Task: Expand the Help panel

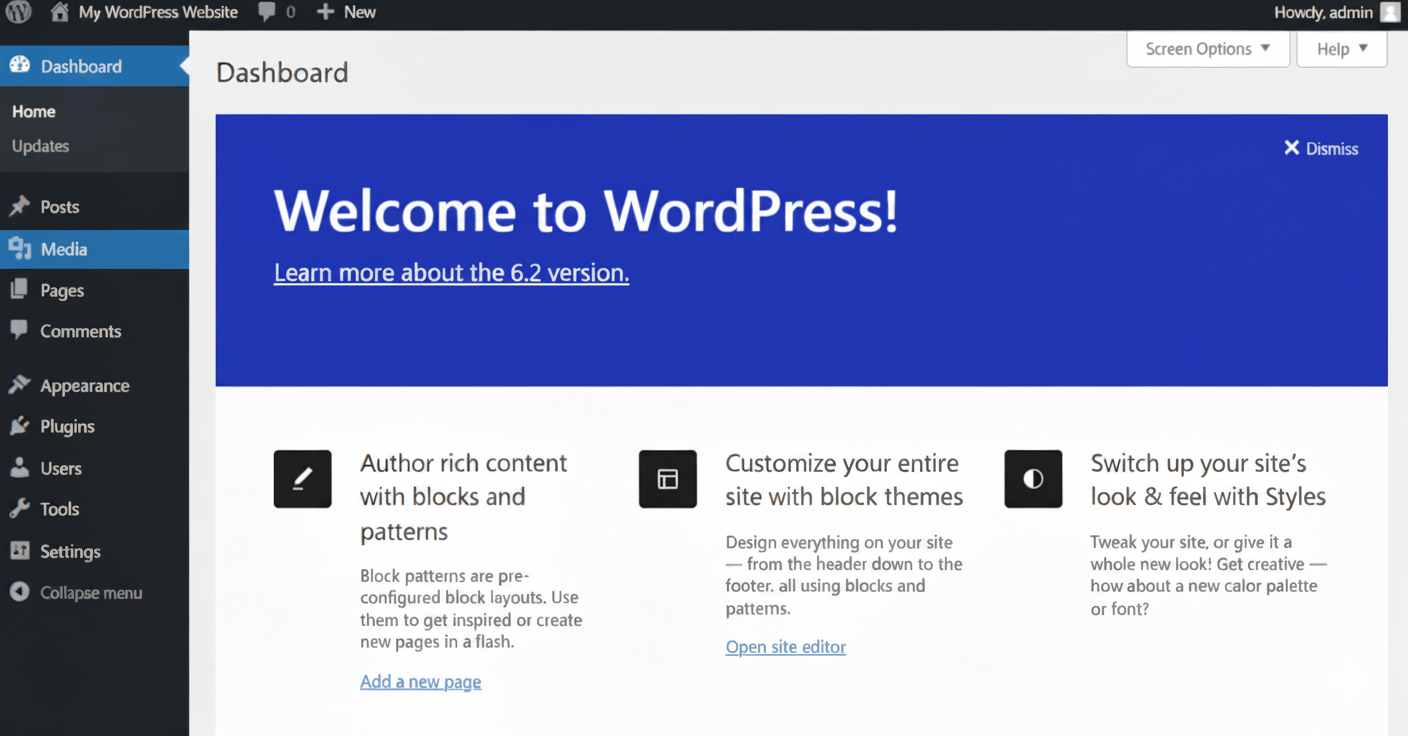Action: pos(1341,48)
